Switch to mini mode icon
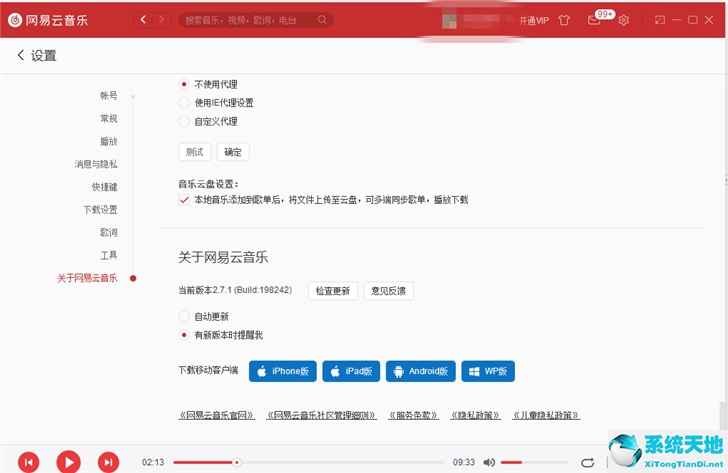Viewport: 728px width, 473px height. (660, 20)
